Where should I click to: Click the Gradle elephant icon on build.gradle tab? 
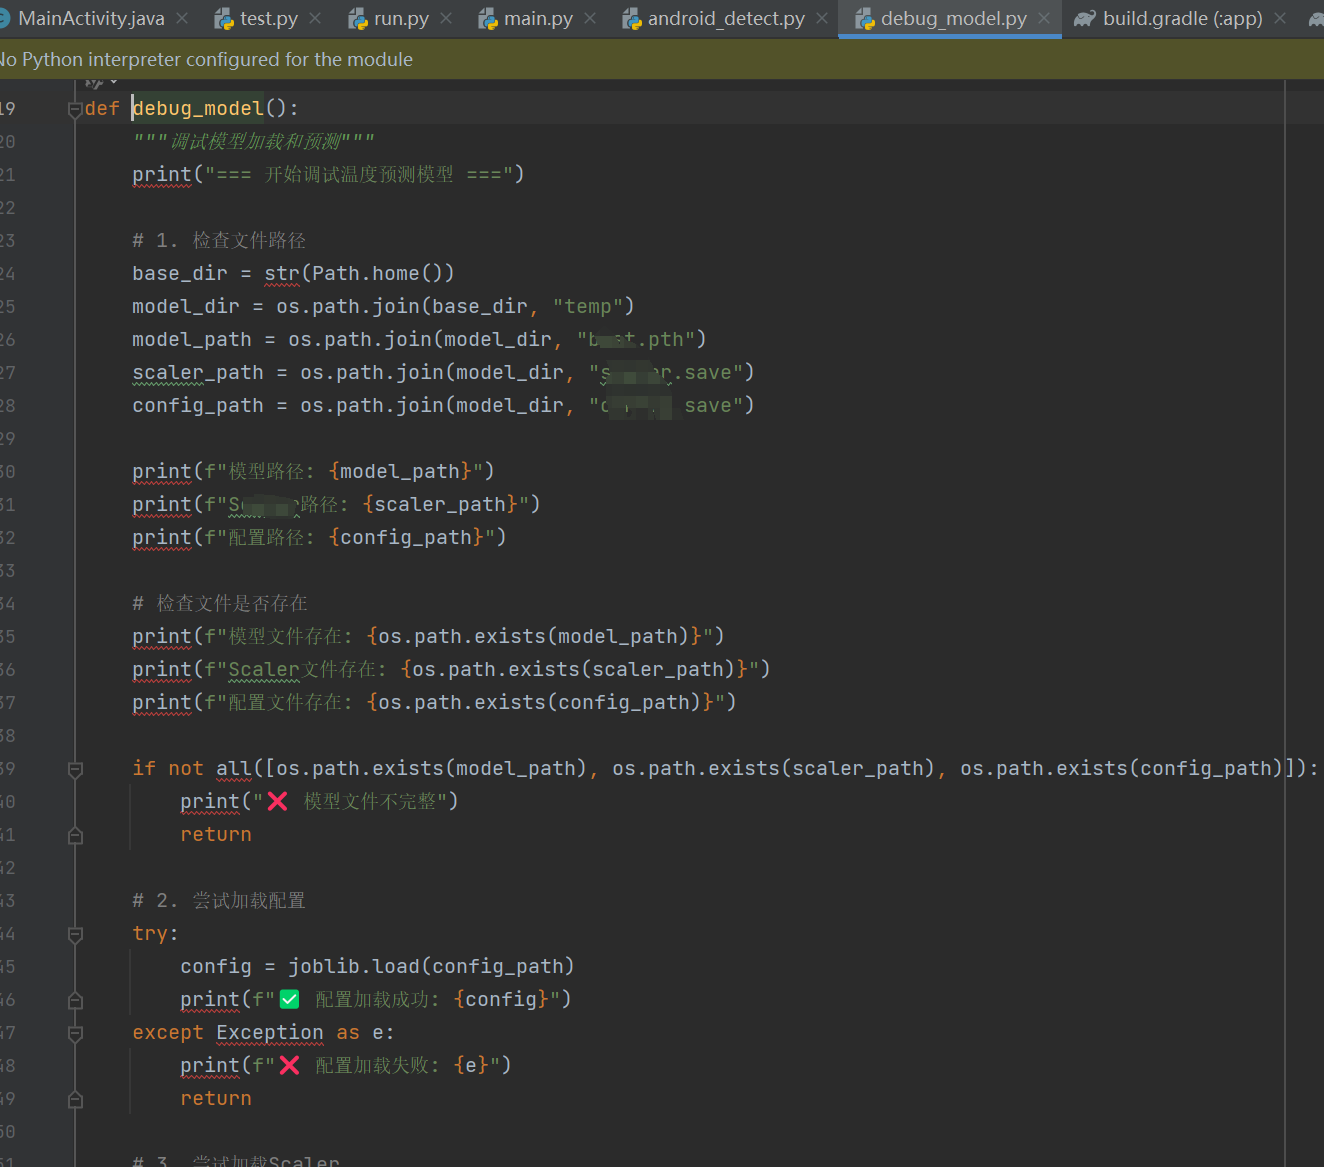tap(1086, 17)
